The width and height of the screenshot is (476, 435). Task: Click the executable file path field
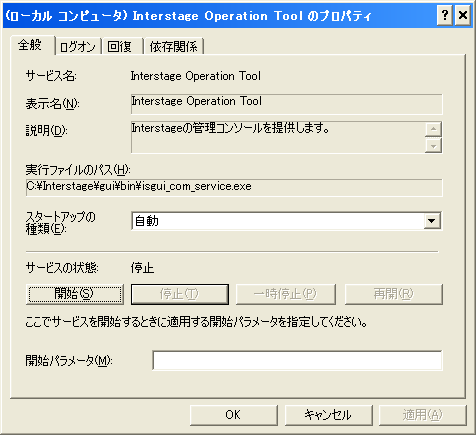coord(234,188)
